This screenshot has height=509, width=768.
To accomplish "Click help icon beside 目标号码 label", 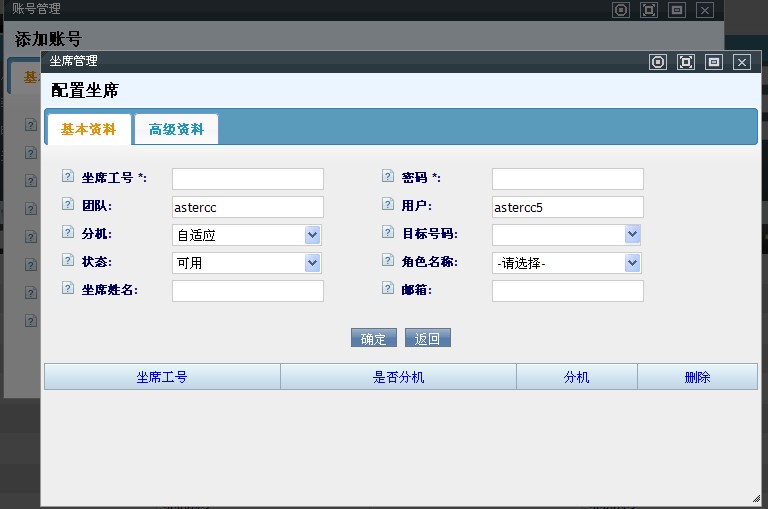I will 388,233.
